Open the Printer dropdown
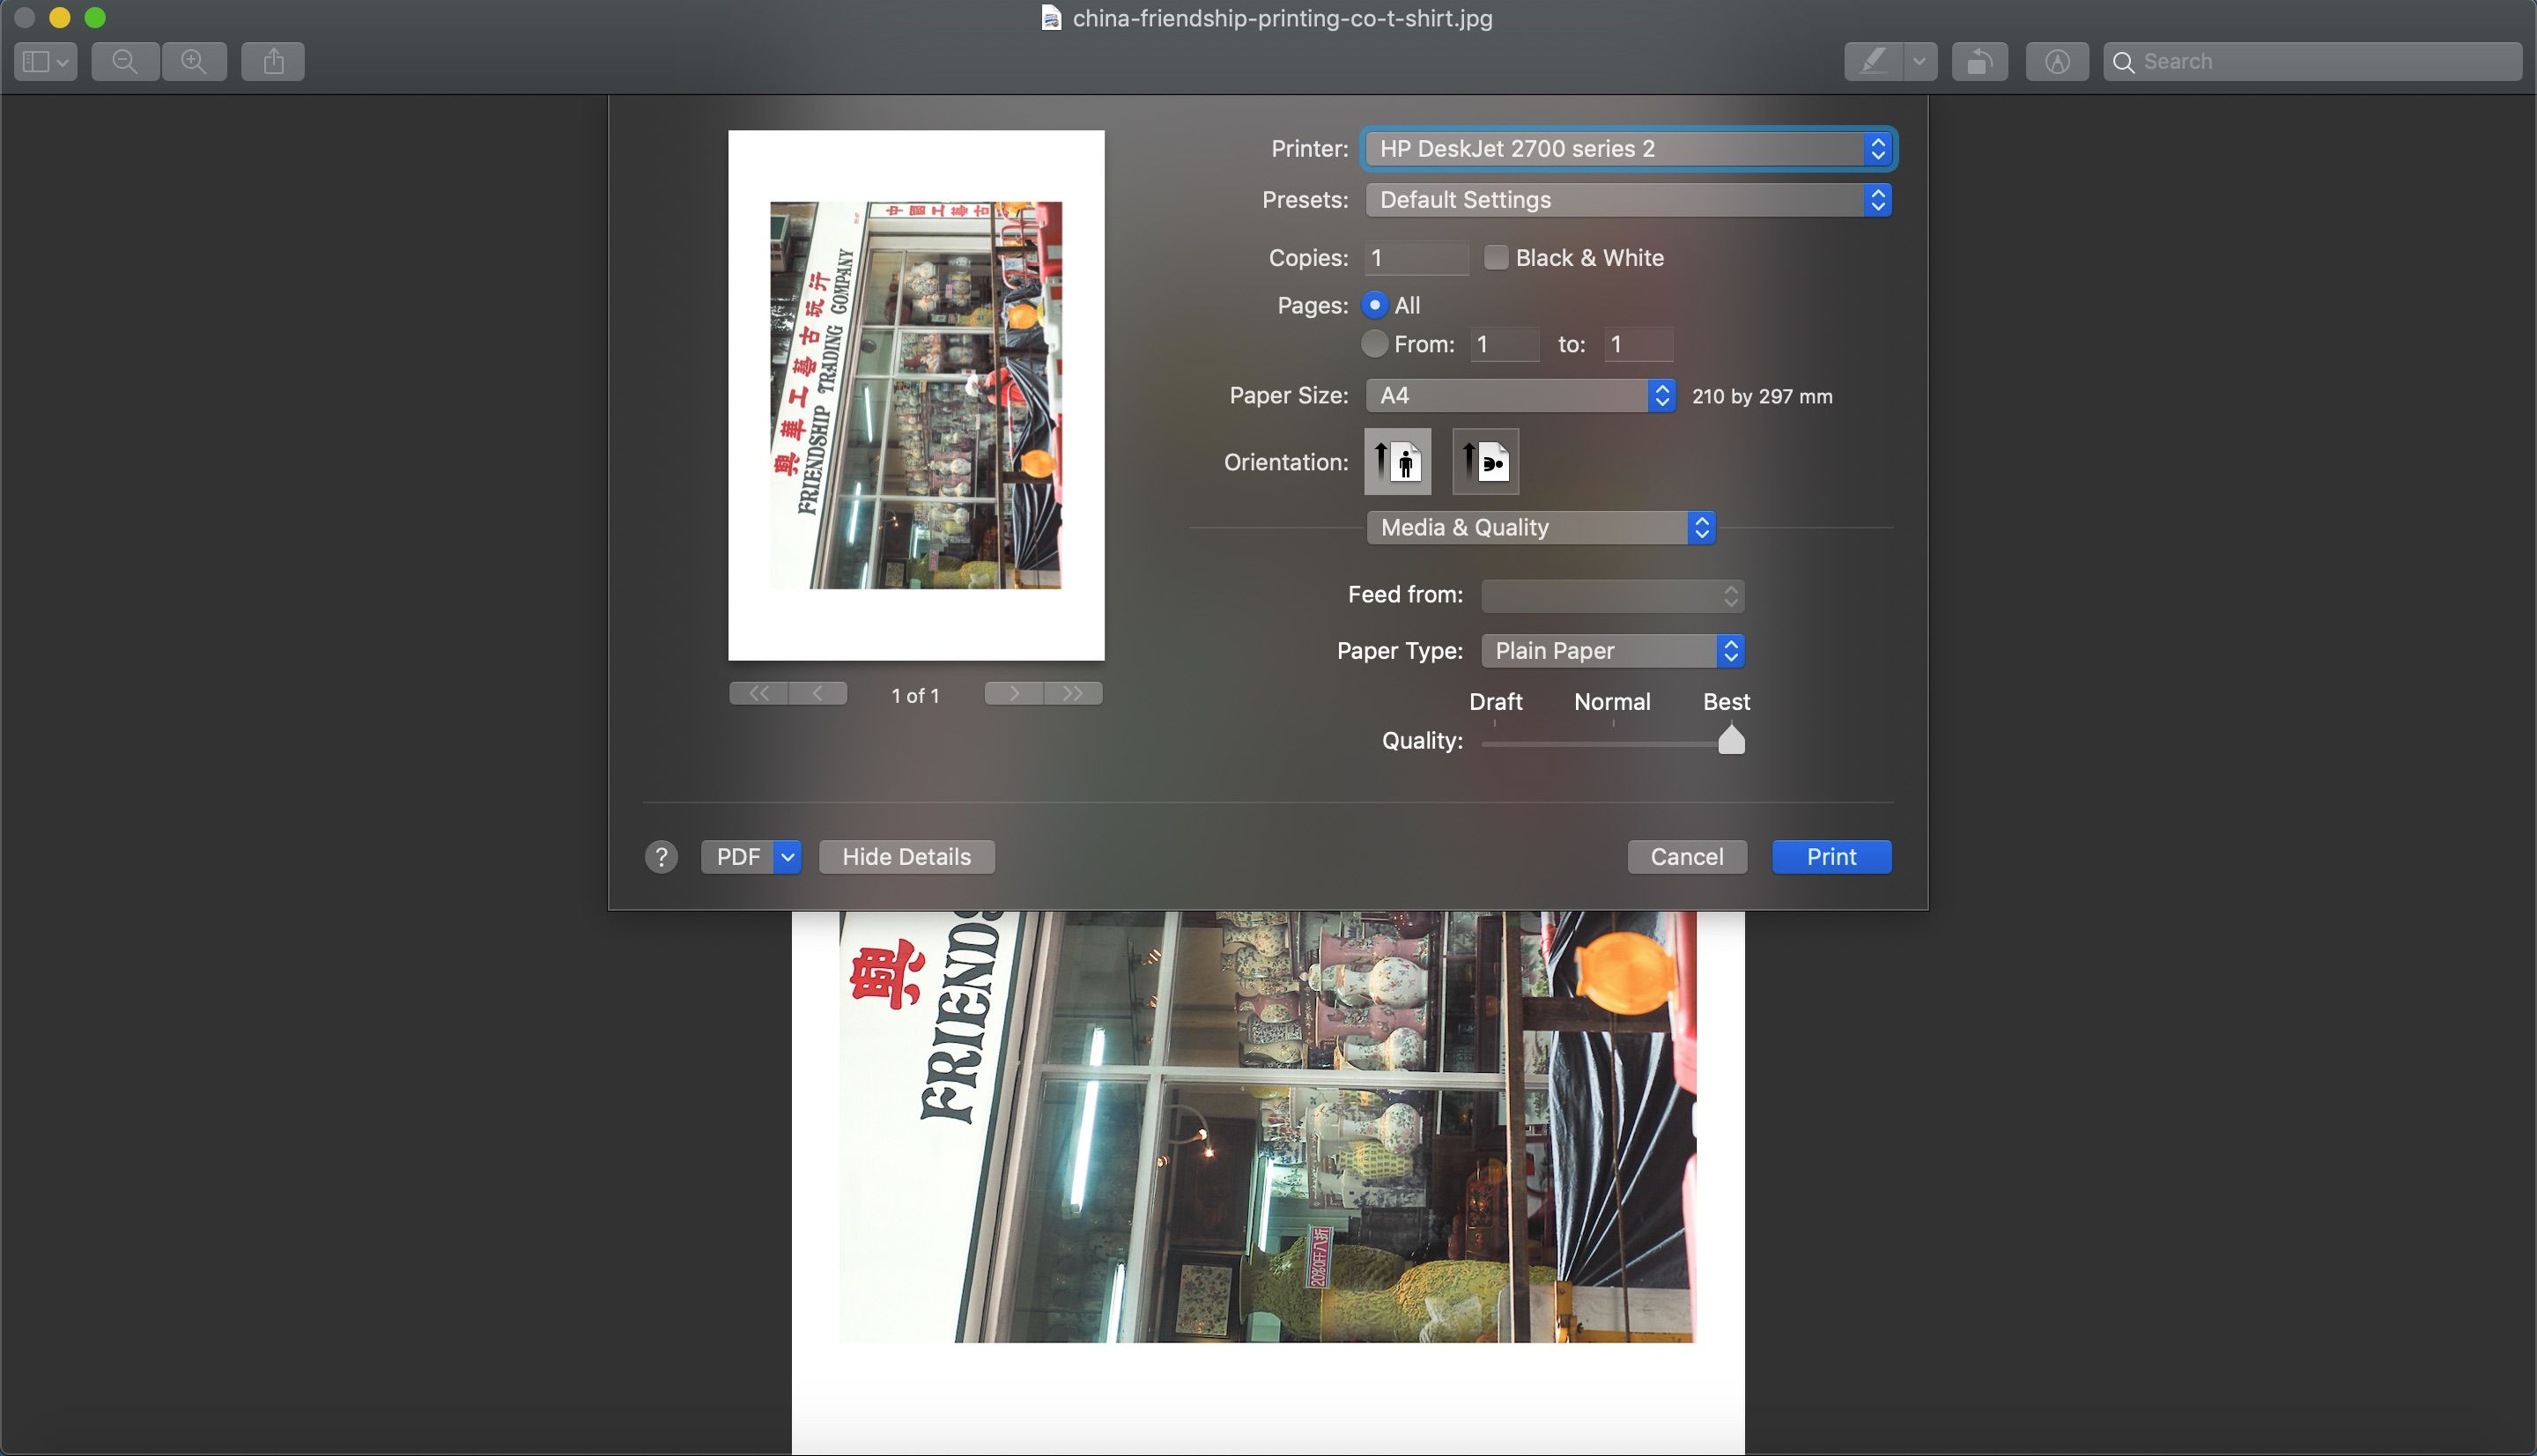 [x=1628, y=148]
